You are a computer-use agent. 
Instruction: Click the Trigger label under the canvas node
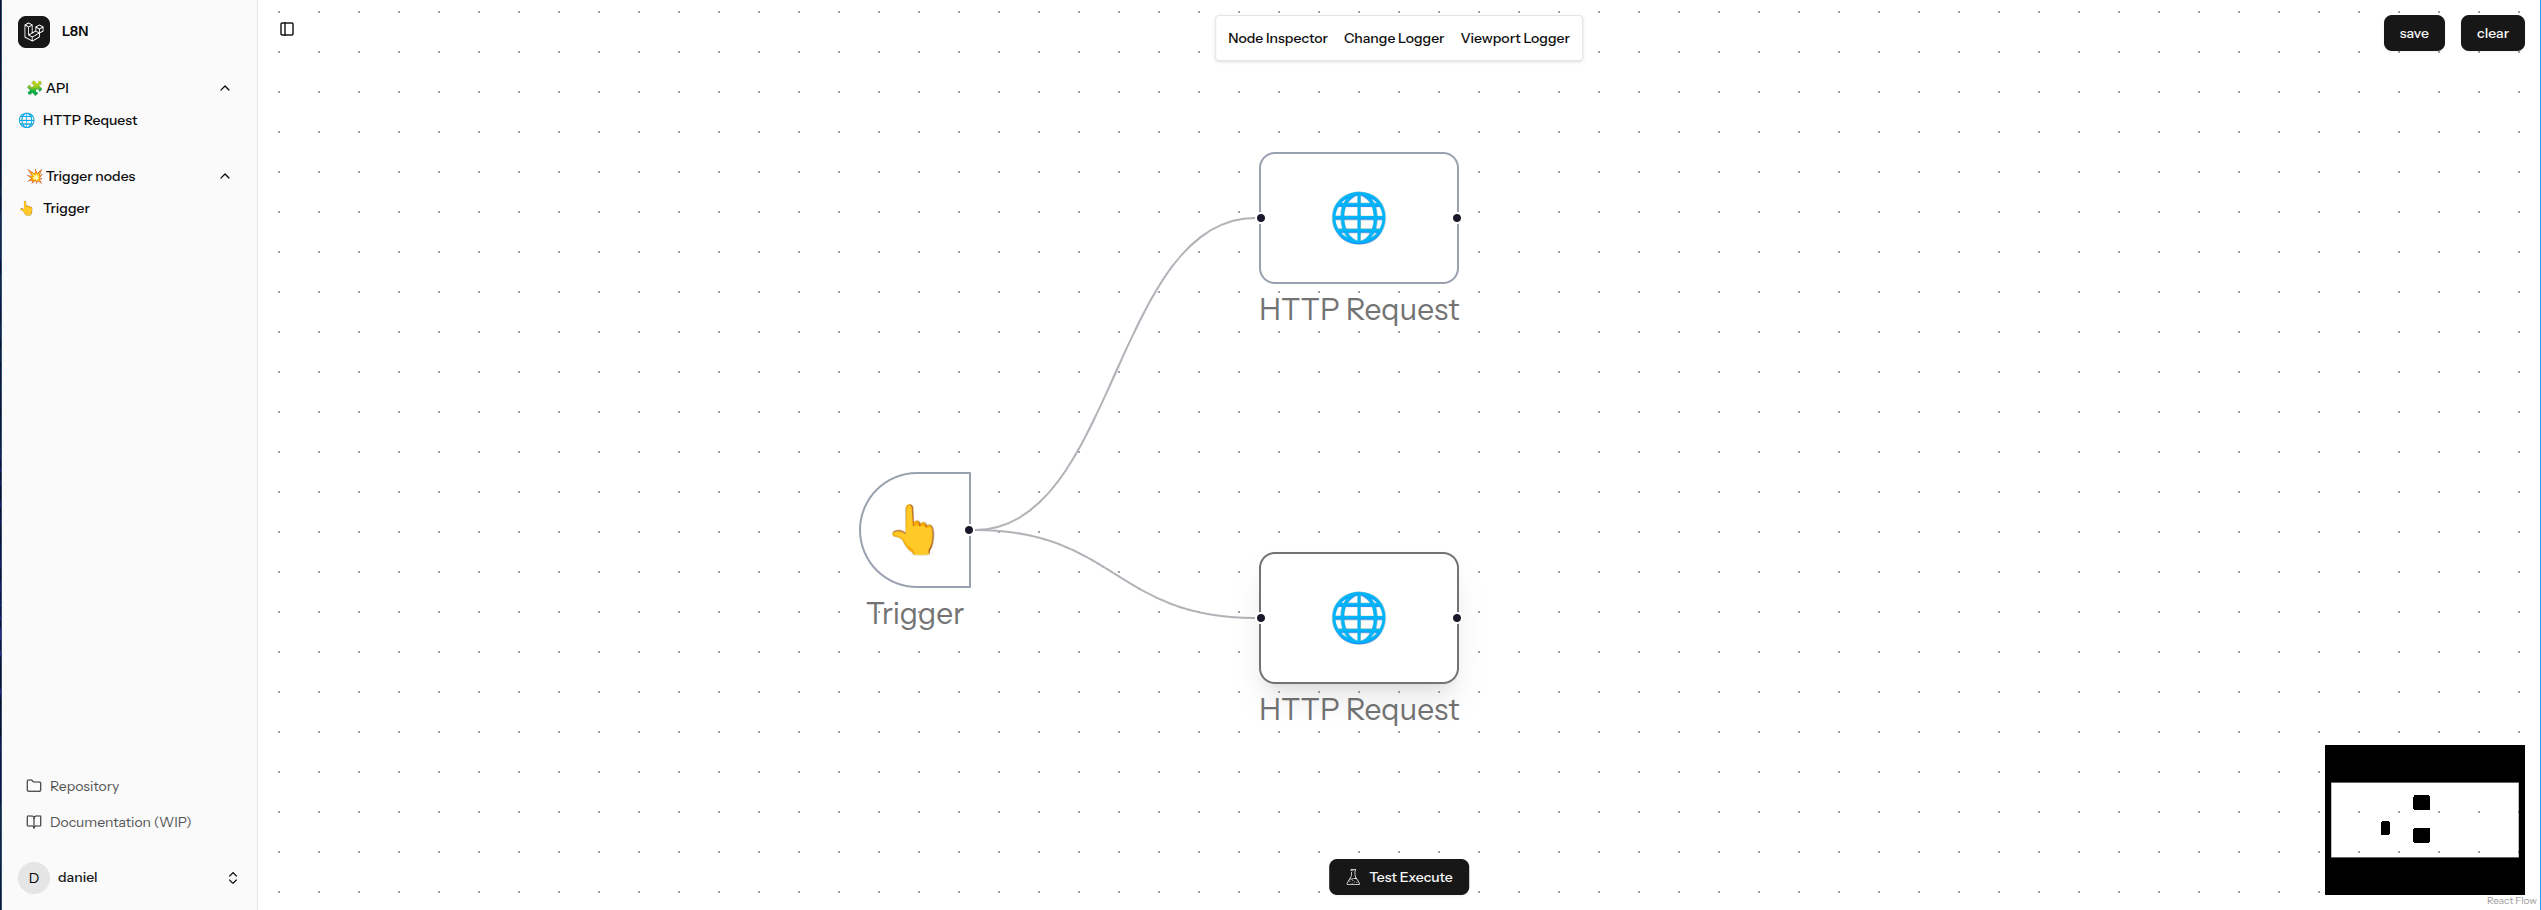(x=915, y=613)
